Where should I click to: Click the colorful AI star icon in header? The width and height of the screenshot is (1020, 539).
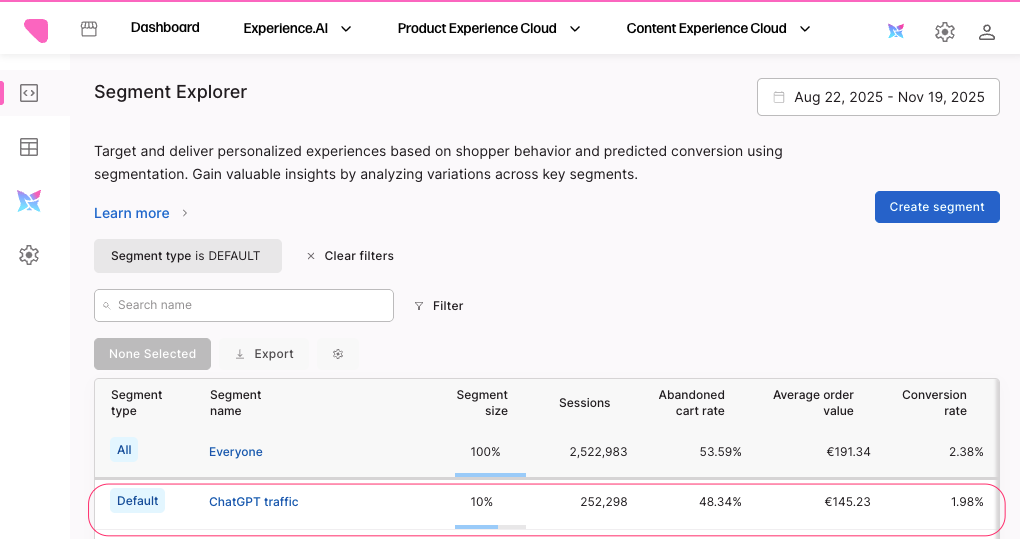pyautogui.click(x=896, y=31)
